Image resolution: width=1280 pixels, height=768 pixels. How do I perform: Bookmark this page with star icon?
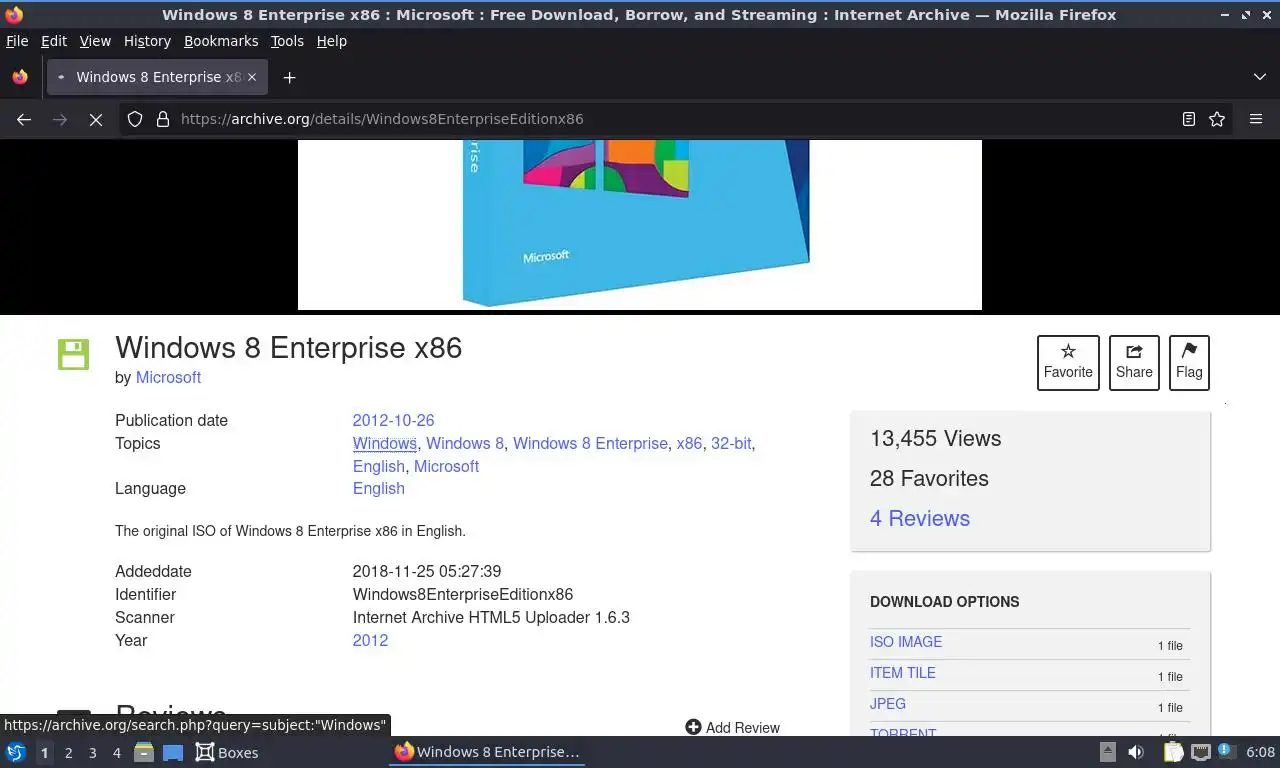(x=1217, y=119)
